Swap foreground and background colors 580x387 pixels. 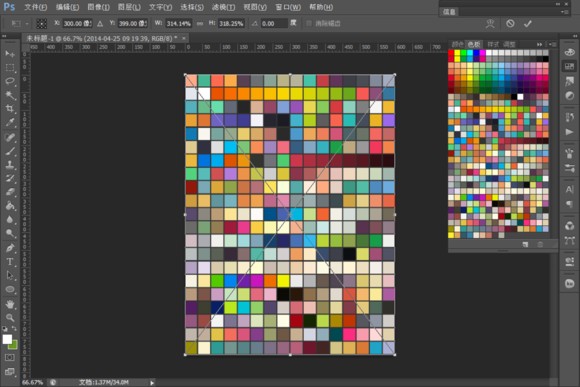(x=14, y=329)
